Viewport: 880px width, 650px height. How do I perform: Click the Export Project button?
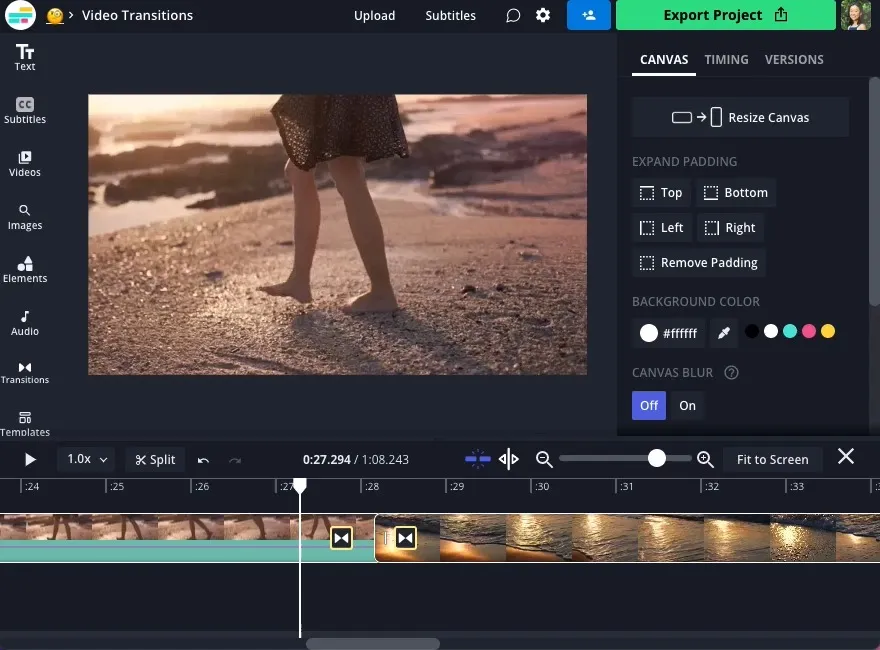click(725, 15)
